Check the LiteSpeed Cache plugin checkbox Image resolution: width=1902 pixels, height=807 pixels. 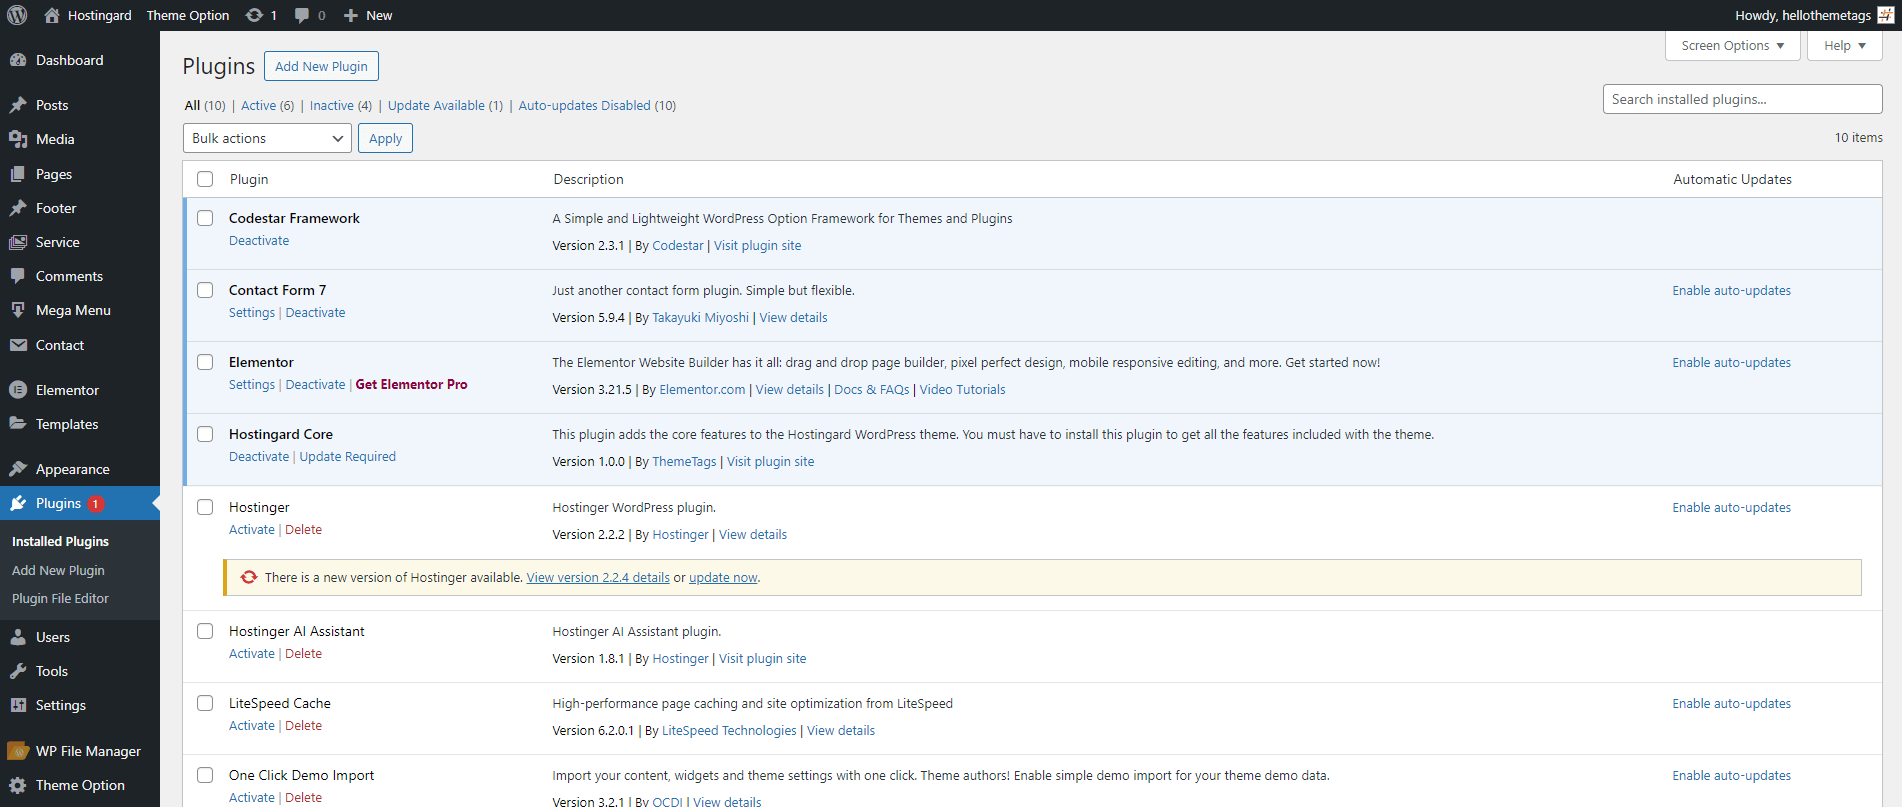click(x=205, y=703)
